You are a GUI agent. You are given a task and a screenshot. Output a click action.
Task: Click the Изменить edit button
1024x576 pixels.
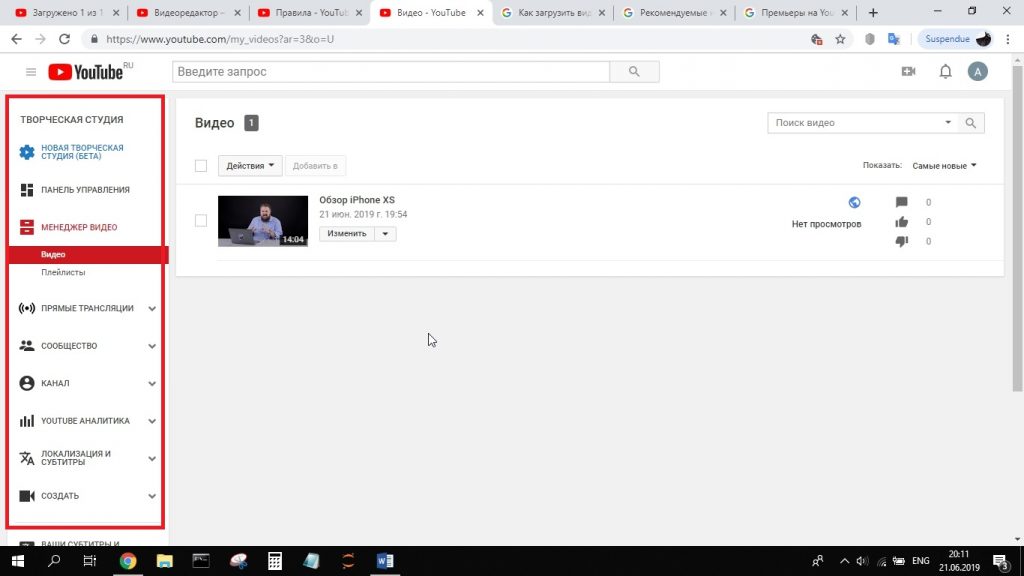[x=347, y=234]
